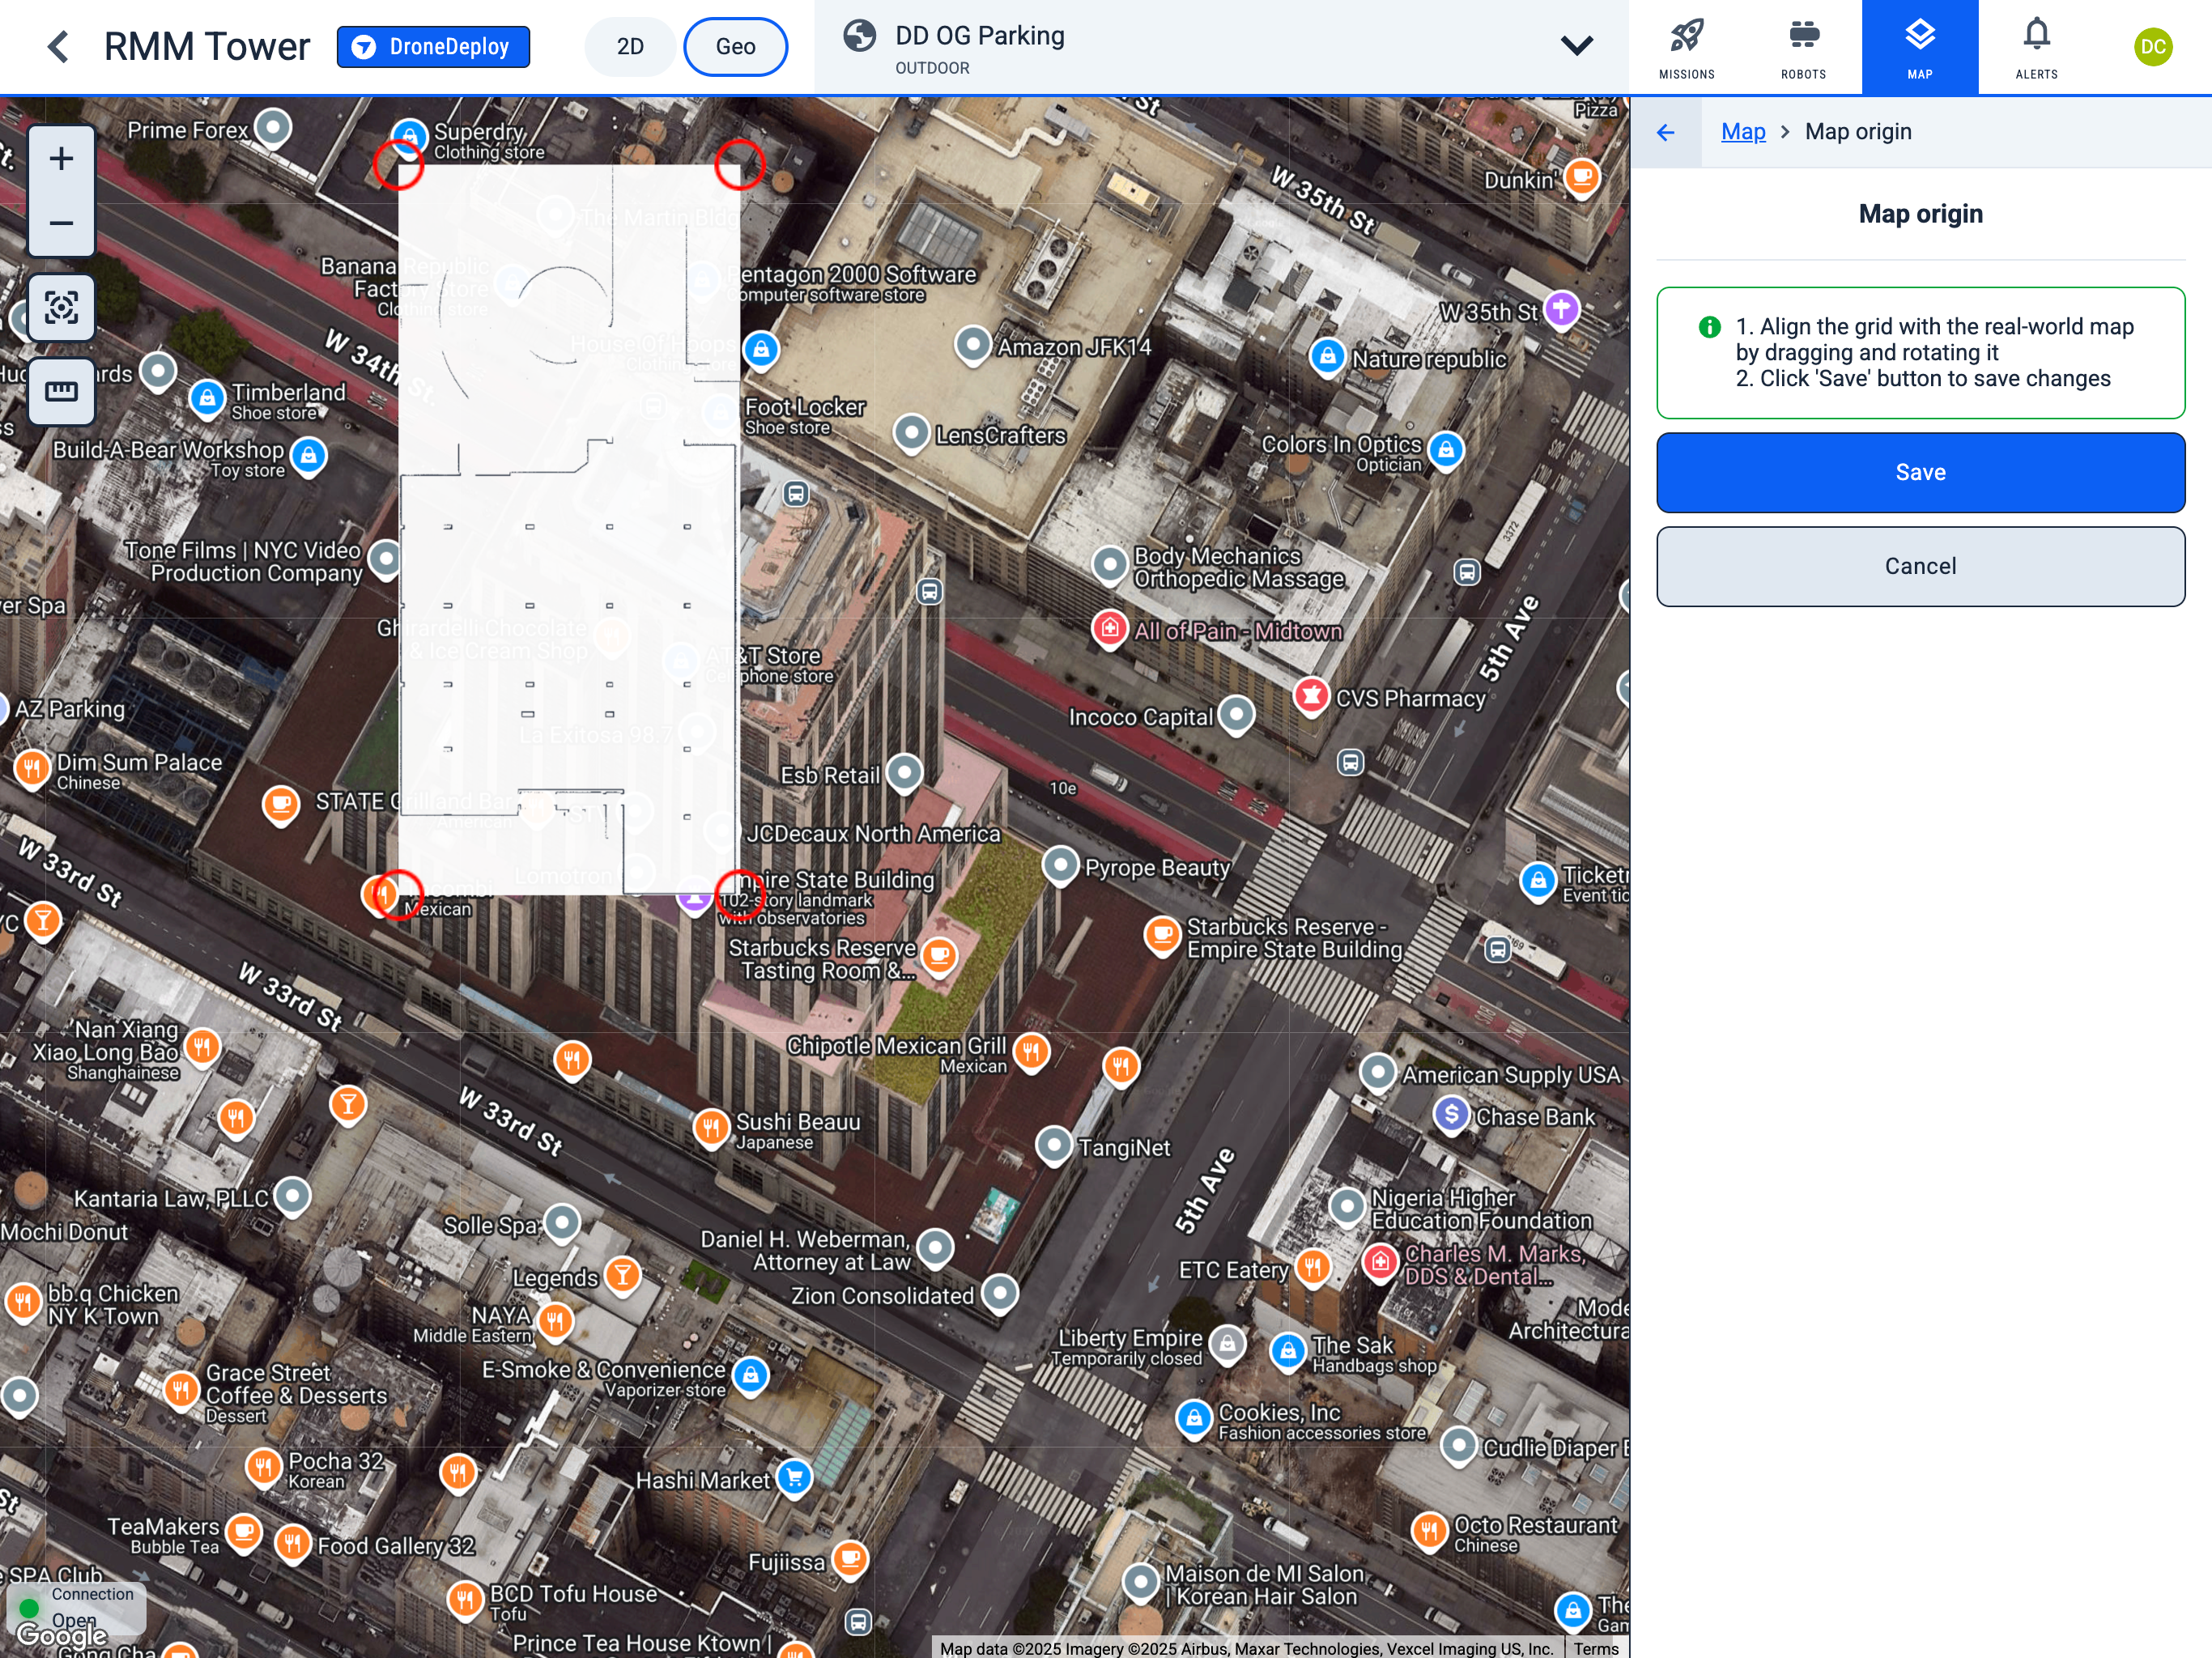Toggle Geo mode on
Screen dimensions: 2212x1658
point(736,45)
